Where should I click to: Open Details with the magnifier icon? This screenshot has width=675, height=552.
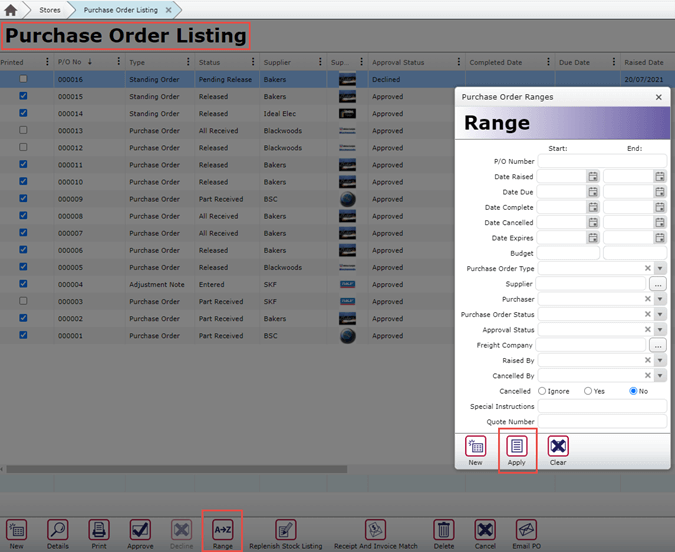point(58,530)
